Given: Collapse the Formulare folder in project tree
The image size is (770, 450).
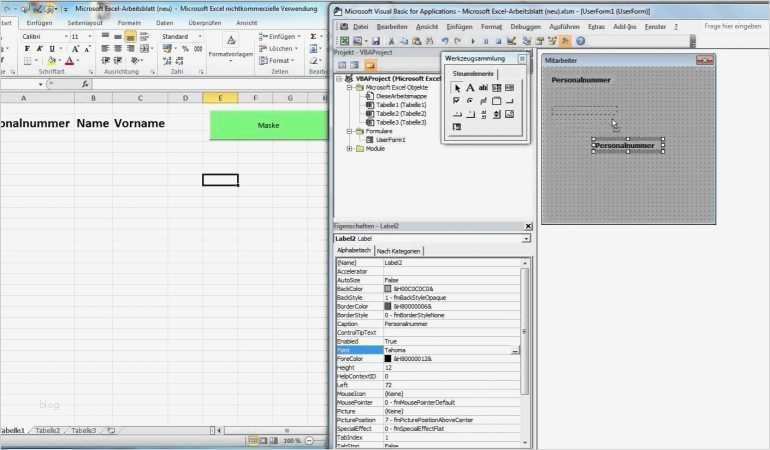Looking at the screenshot, I should click(x=350, y=131).
